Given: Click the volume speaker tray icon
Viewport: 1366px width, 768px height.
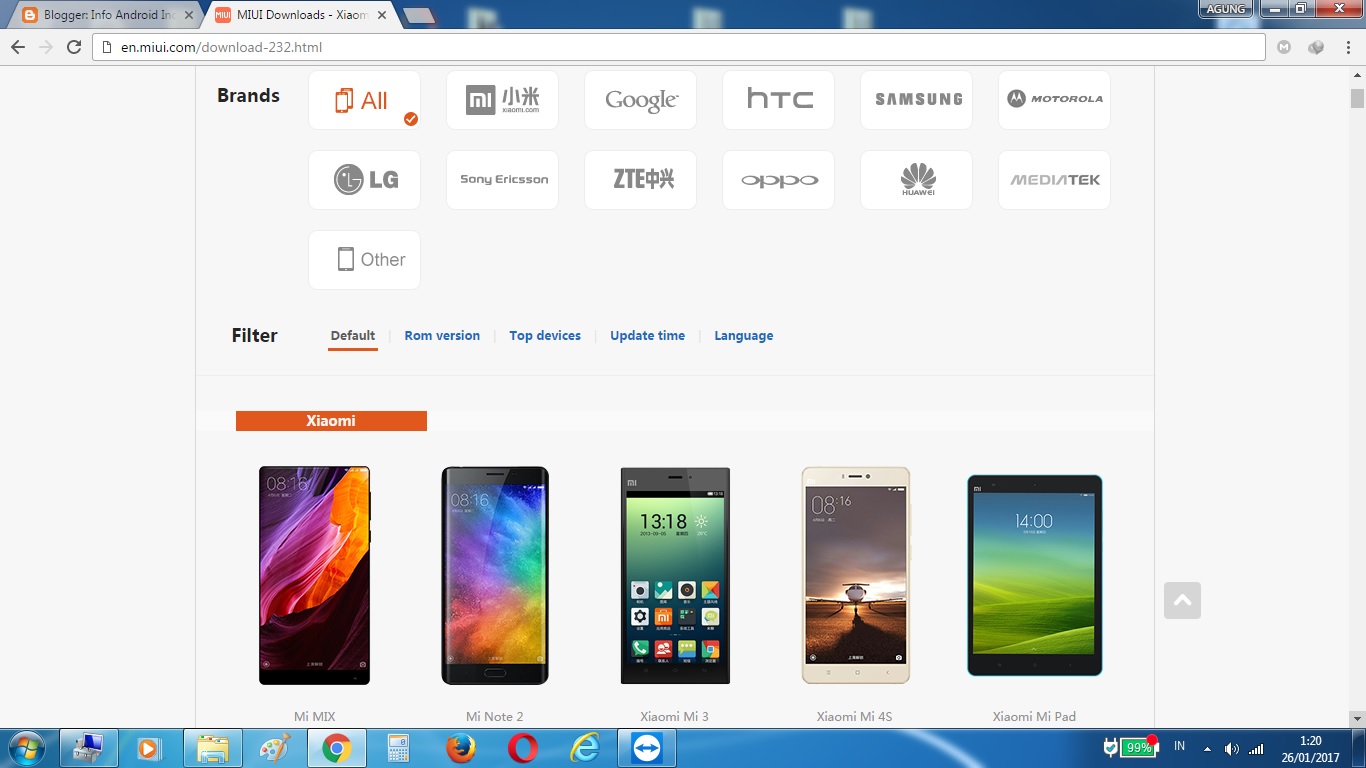Looking at the screenshot, I should tap(1232, 748).
